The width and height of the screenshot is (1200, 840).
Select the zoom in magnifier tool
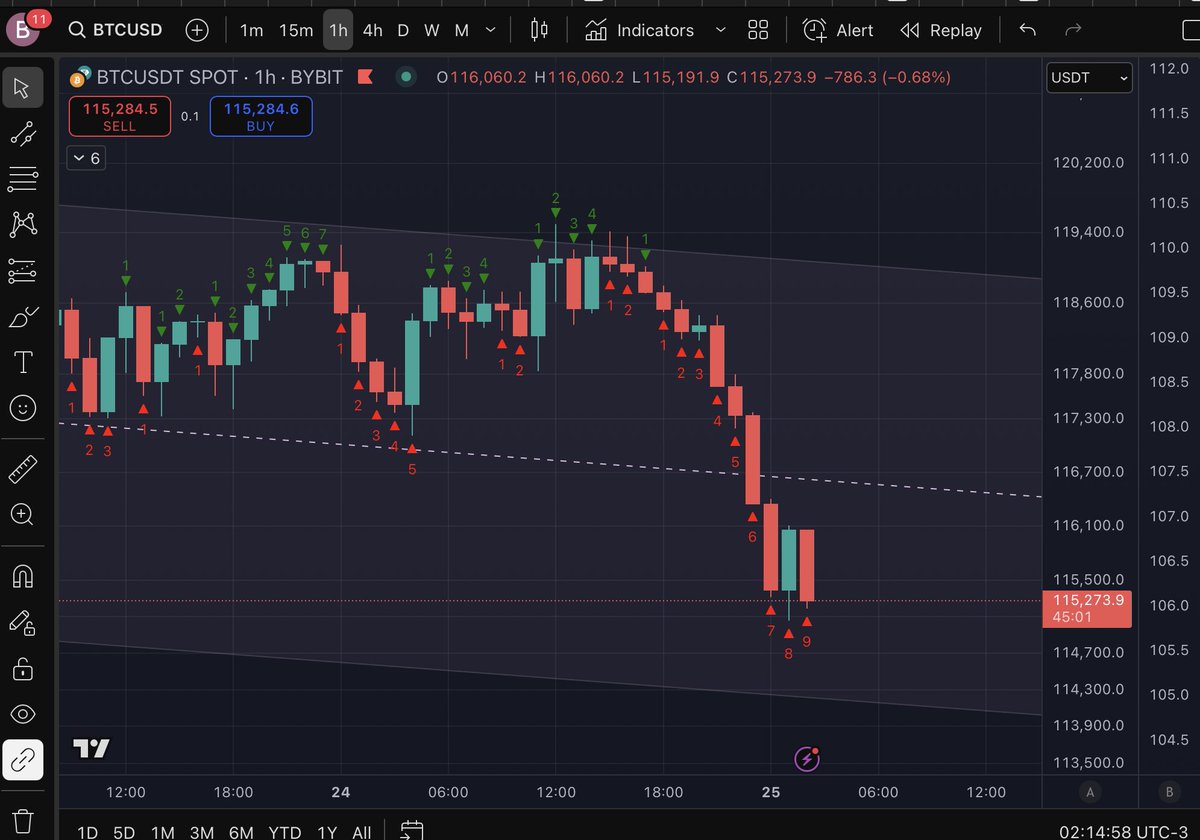coord(22,514)
